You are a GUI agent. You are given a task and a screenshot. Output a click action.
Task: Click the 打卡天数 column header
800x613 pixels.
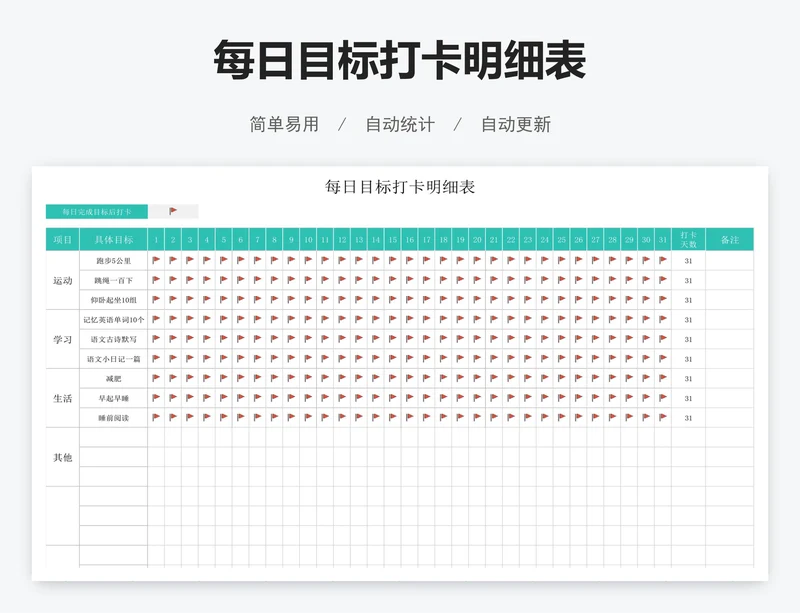pyautogui.click(x=688, y=240)
